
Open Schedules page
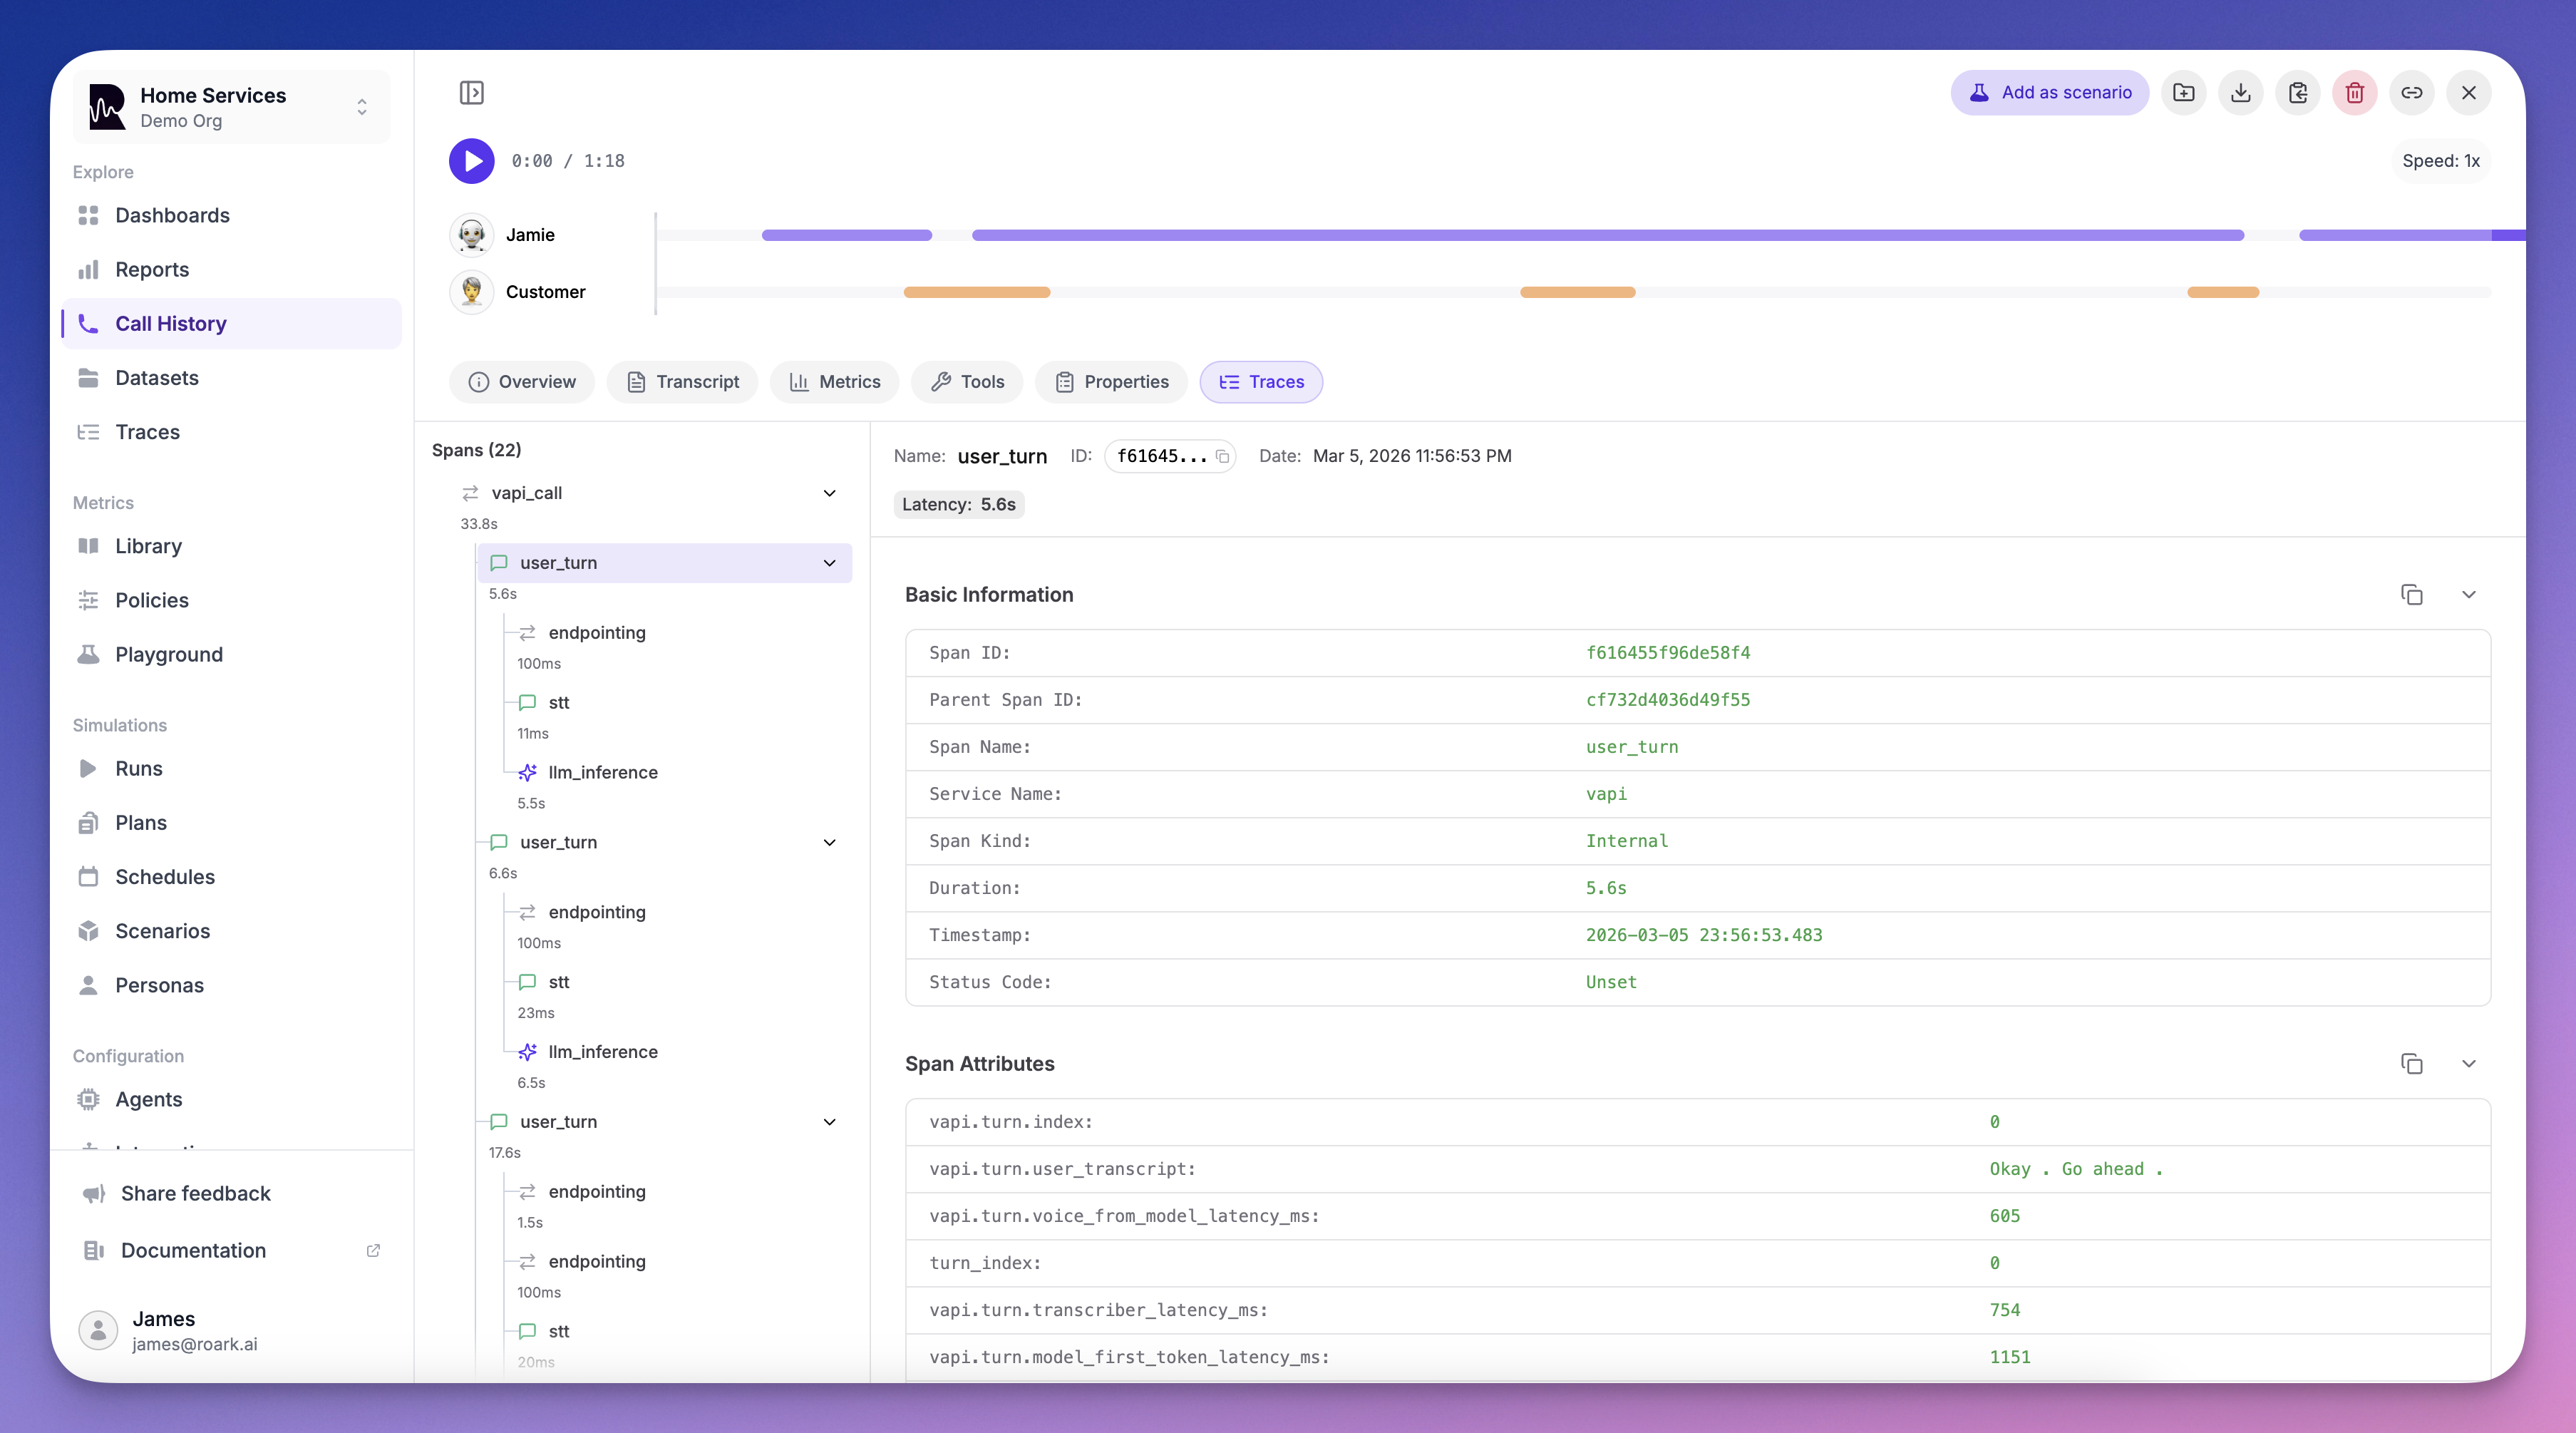point(232,877)
